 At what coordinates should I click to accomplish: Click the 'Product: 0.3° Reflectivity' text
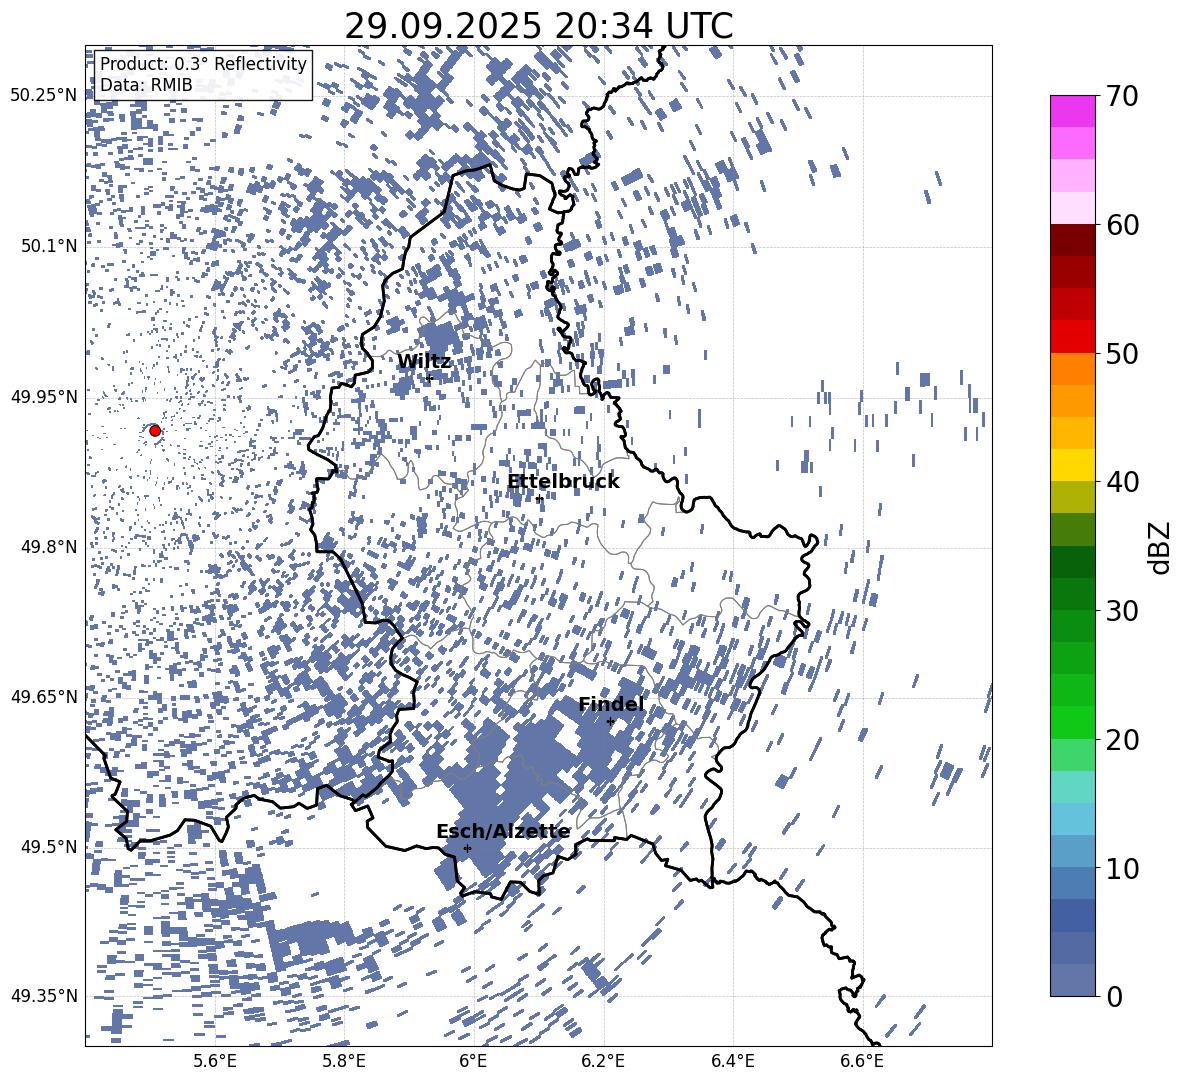click(x=203, y=64)
